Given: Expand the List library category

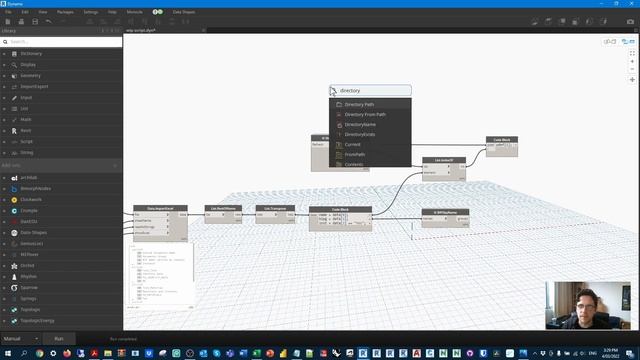Looking at the screenshot, I should coord(4,109).
